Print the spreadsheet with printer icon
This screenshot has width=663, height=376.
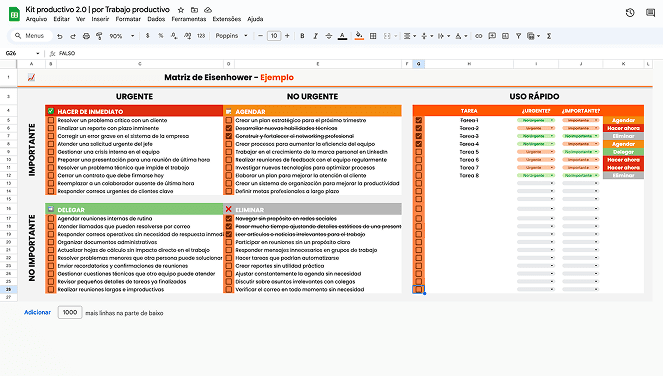coord(86,36)
